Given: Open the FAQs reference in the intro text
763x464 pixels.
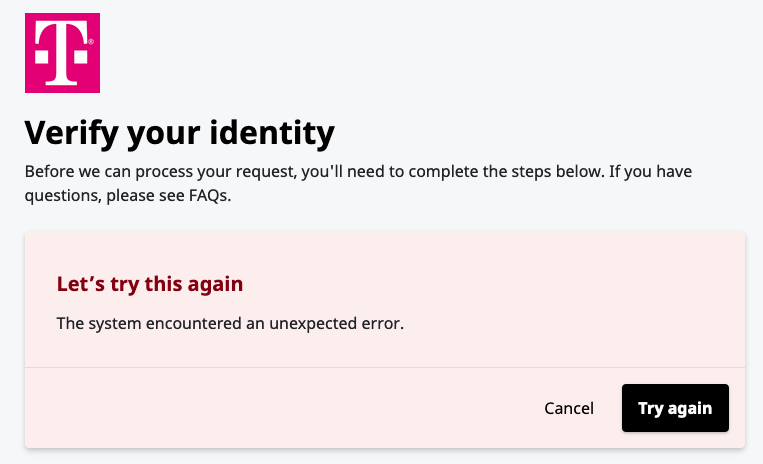Looking at the screenshot, I should 209,196.
